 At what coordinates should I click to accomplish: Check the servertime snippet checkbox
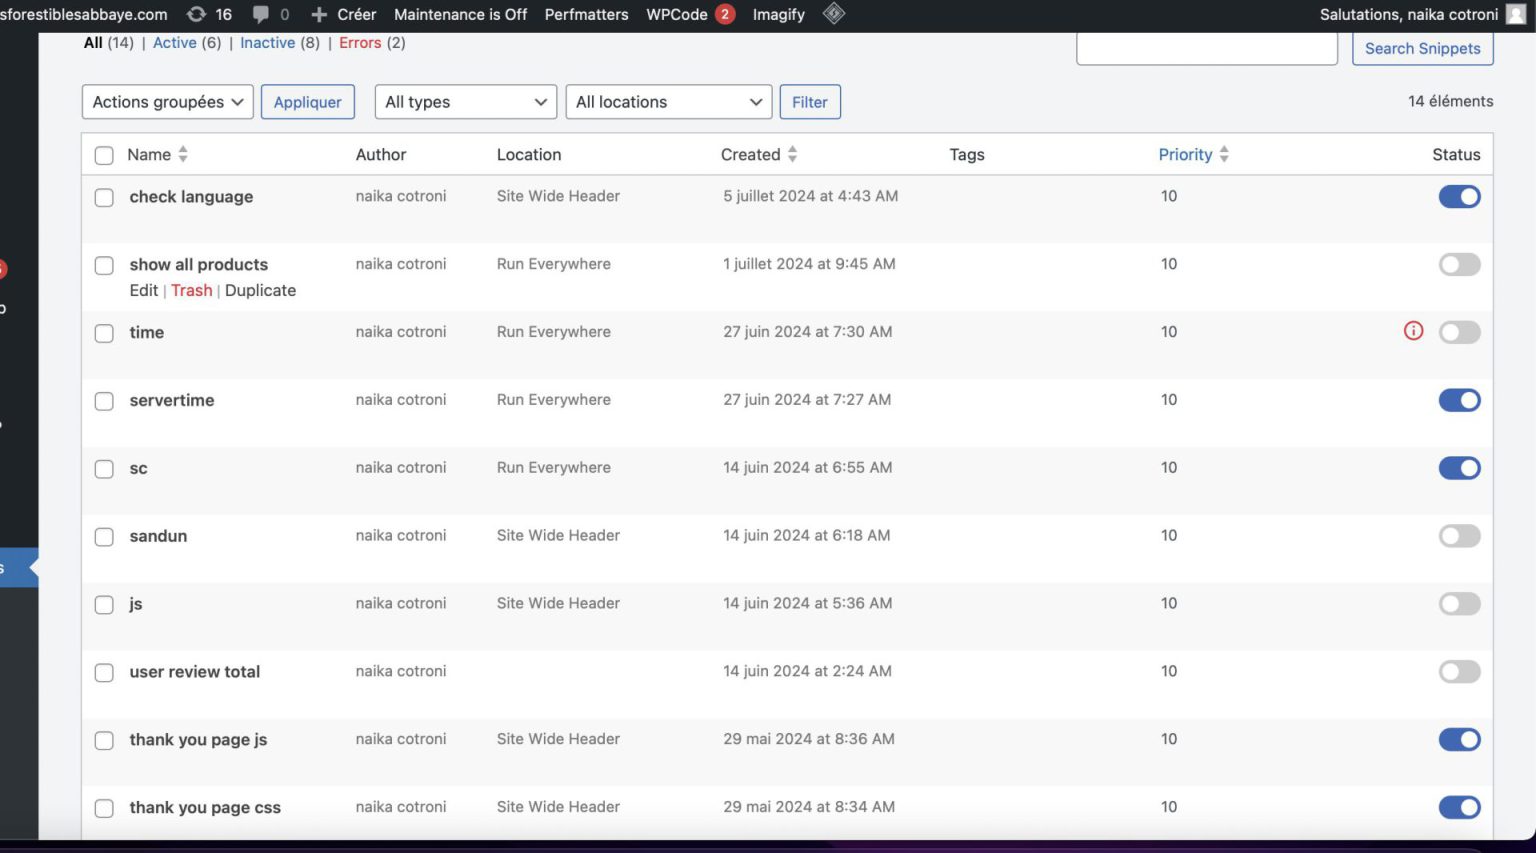click(104, 401)
